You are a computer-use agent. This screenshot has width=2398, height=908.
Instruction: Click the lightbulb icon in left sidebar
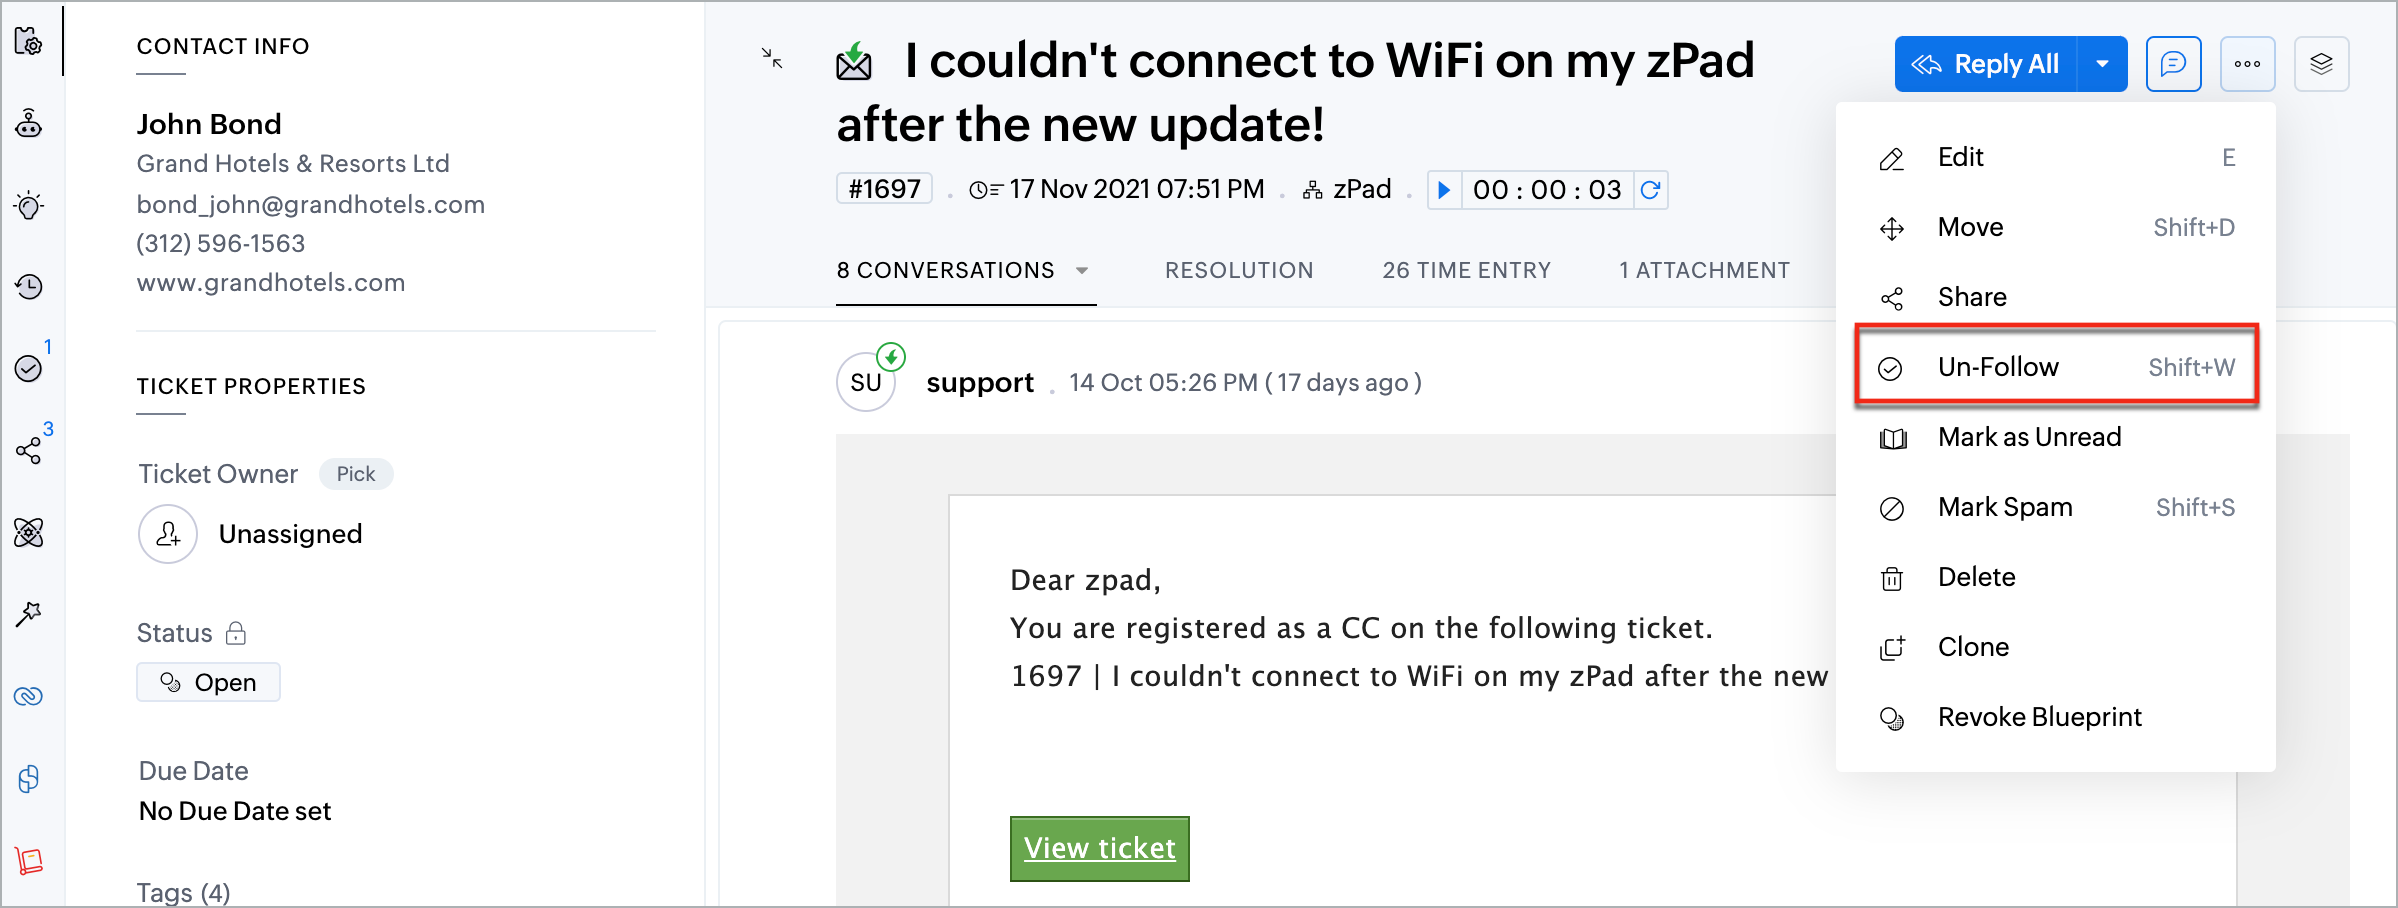(x=29, y=206)
